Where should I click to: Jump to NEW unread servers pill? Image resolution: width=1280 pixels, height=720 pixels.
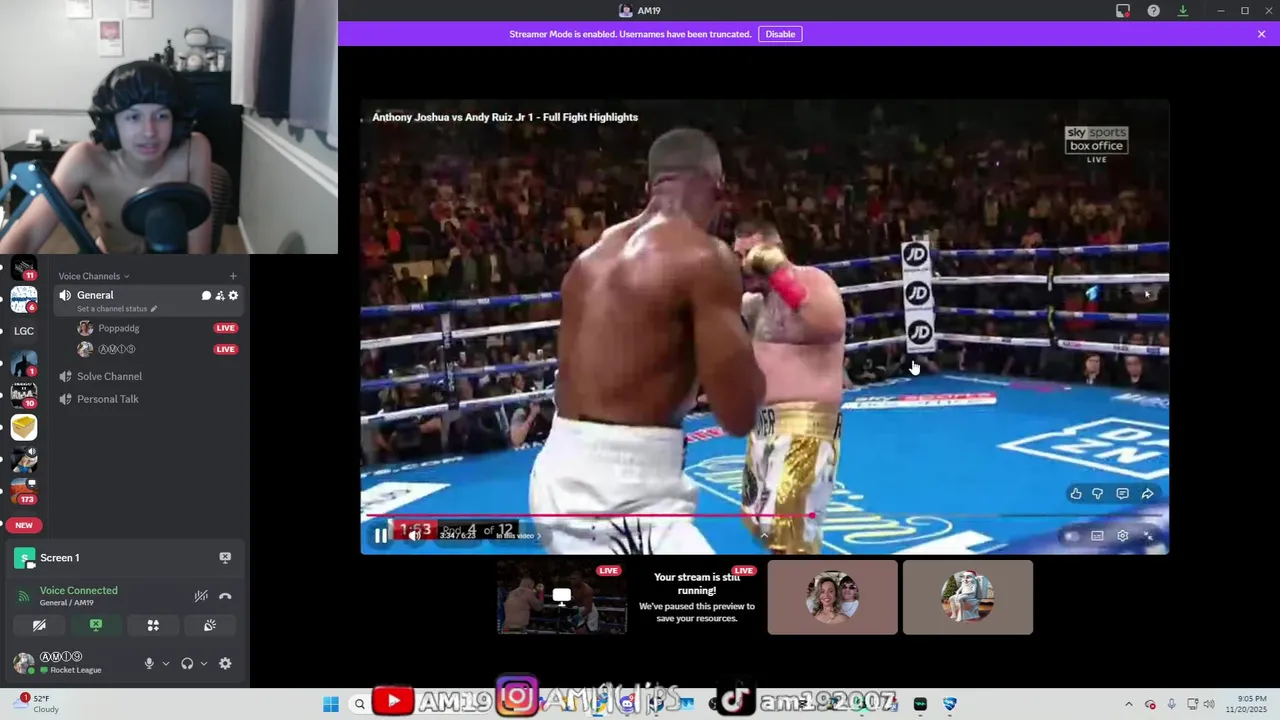click(x=24, y=525)
